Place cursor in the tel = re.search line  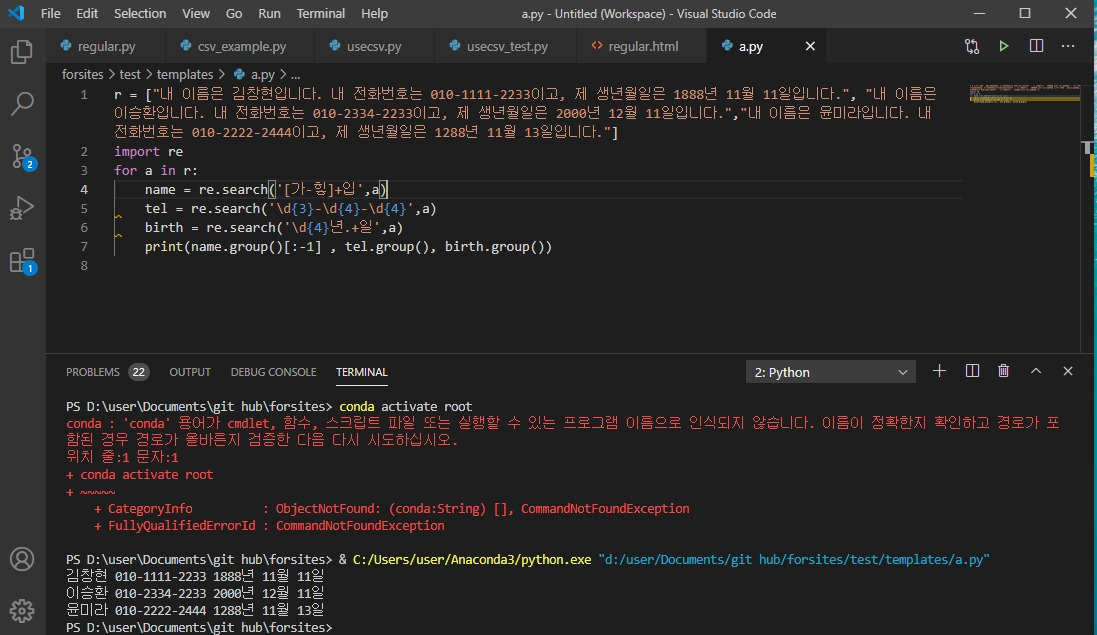coord(290,208)
